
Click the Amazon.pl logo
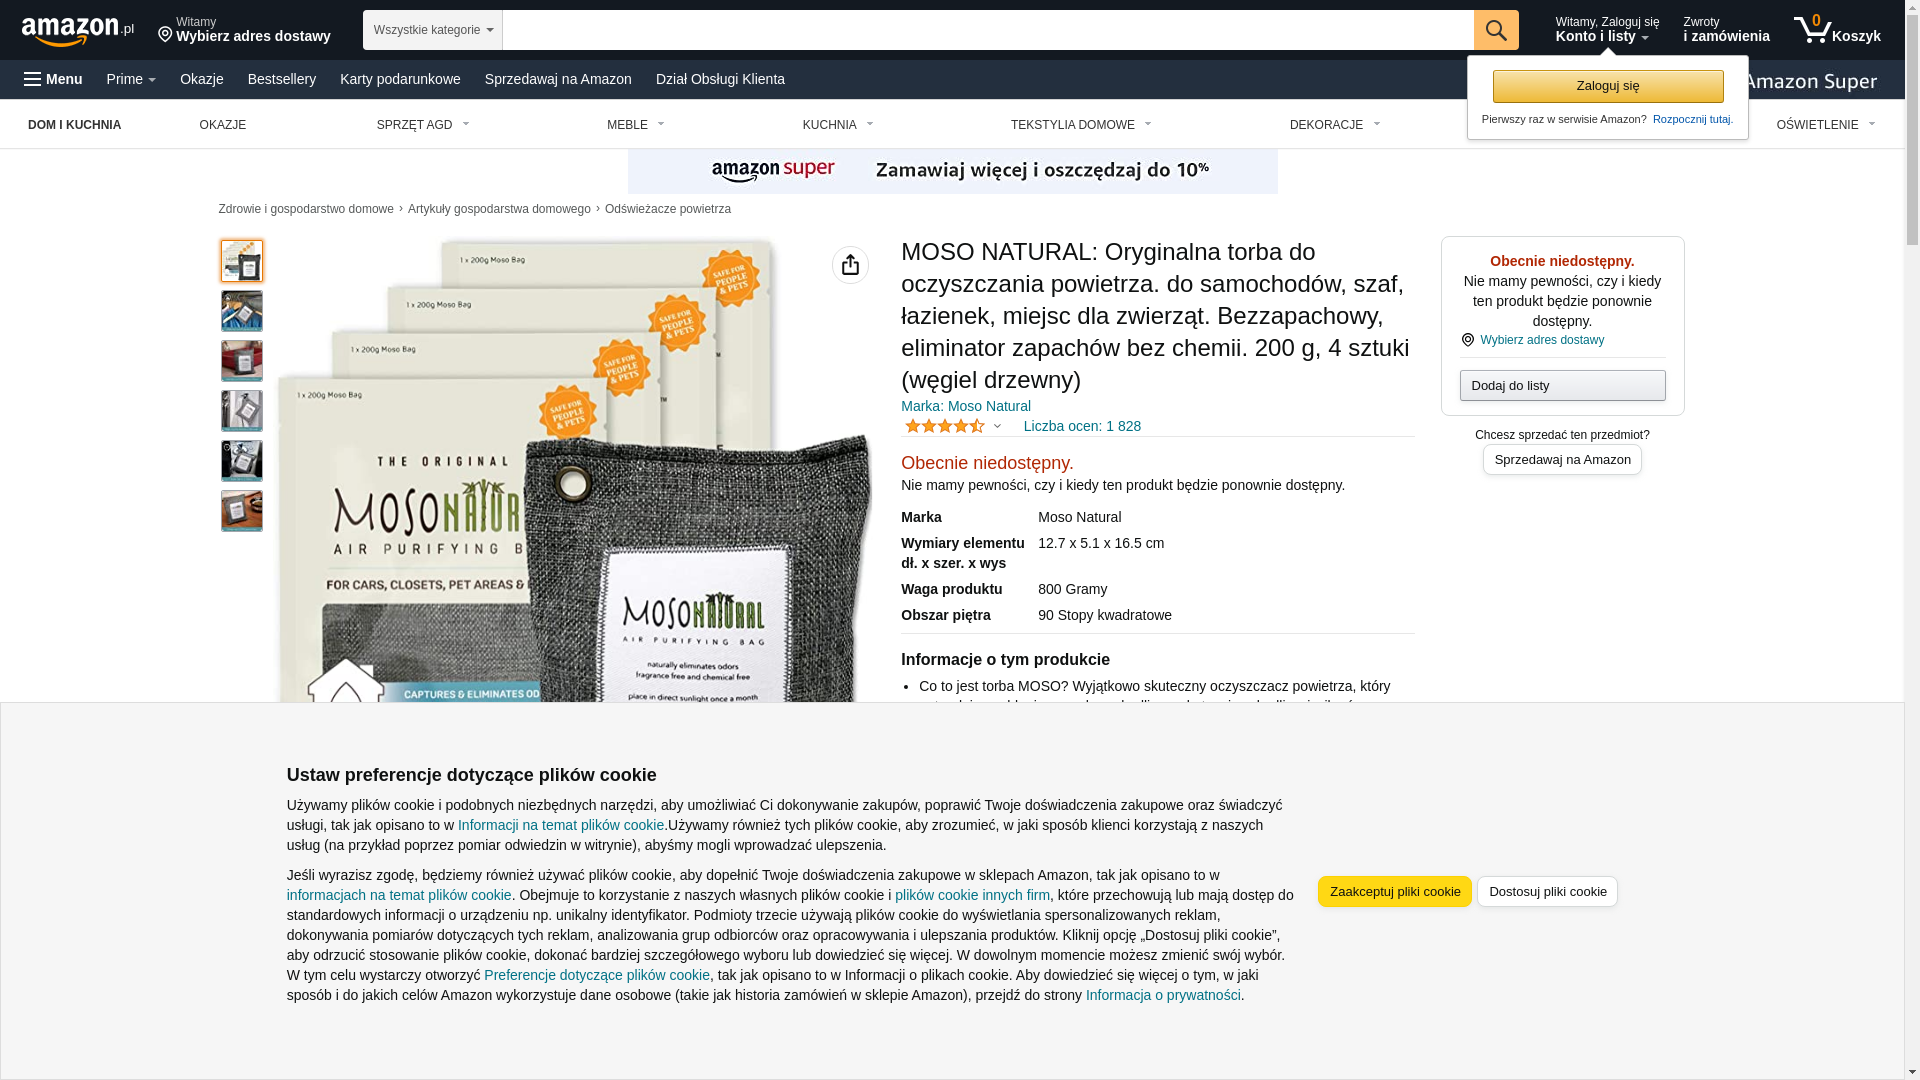coord(78,31)
